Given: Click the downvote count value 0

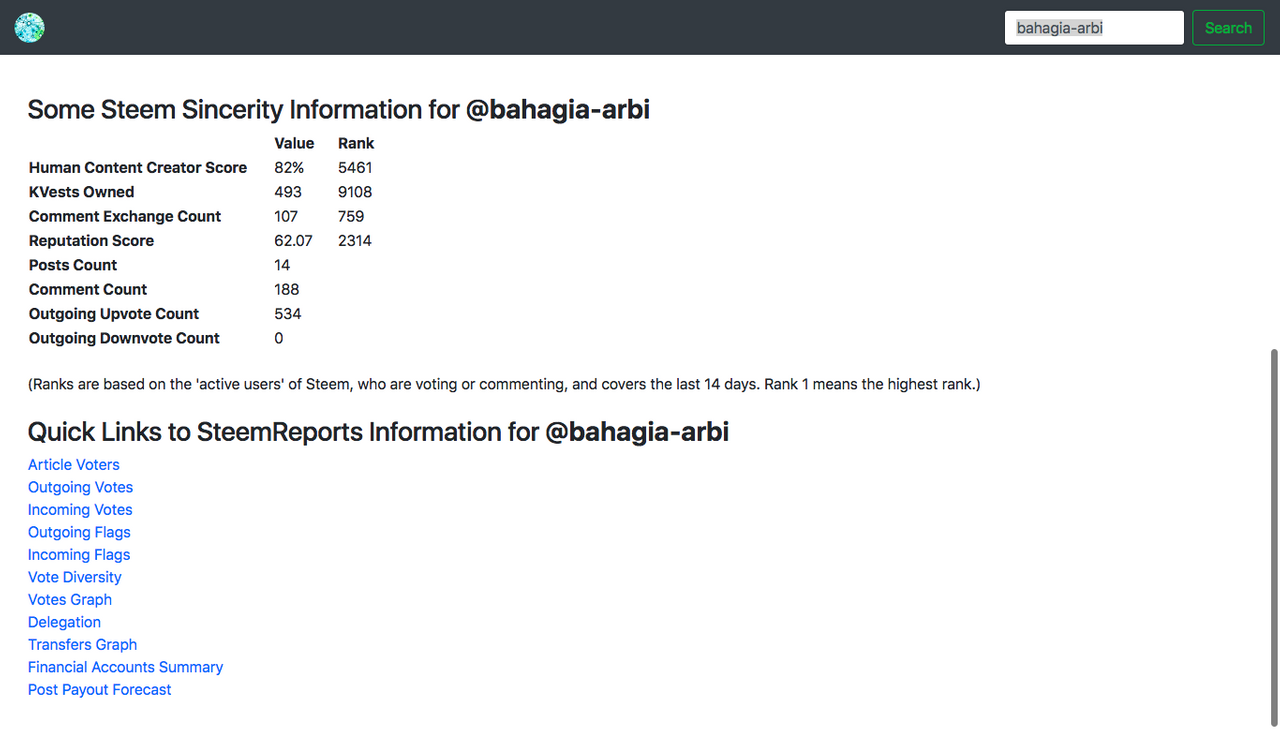Looking at the screenshot, I should (279, 338).
